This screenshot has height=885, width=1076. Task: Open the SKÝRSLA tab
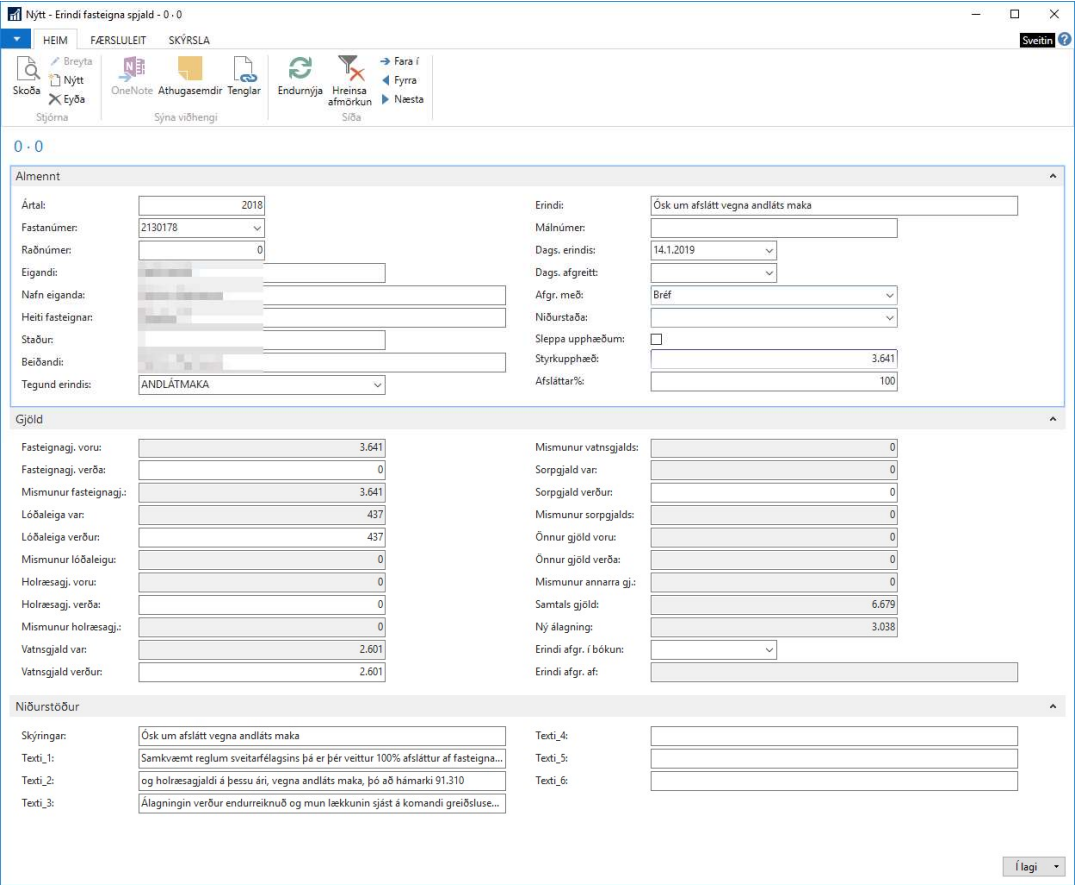[x=188, y=40]
